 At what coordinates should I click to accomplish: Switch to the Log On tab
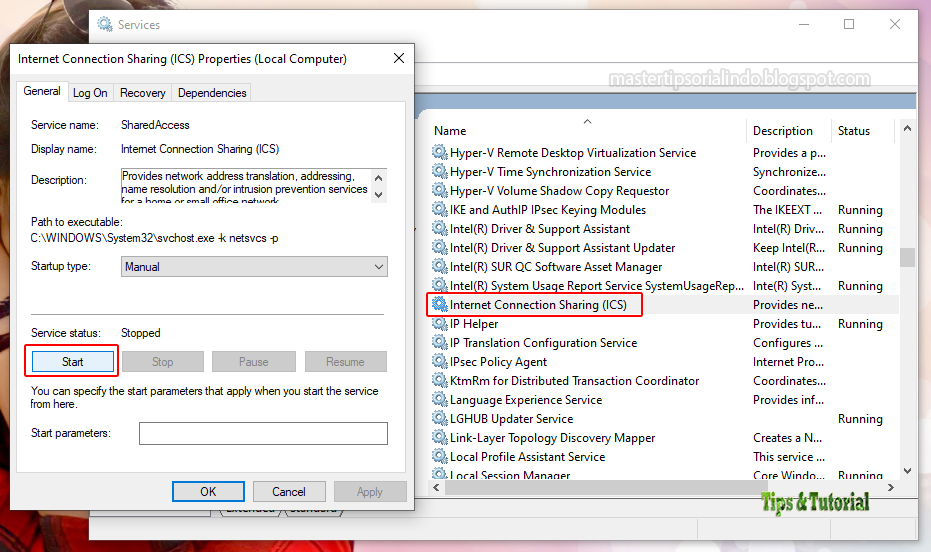point(90,93)
